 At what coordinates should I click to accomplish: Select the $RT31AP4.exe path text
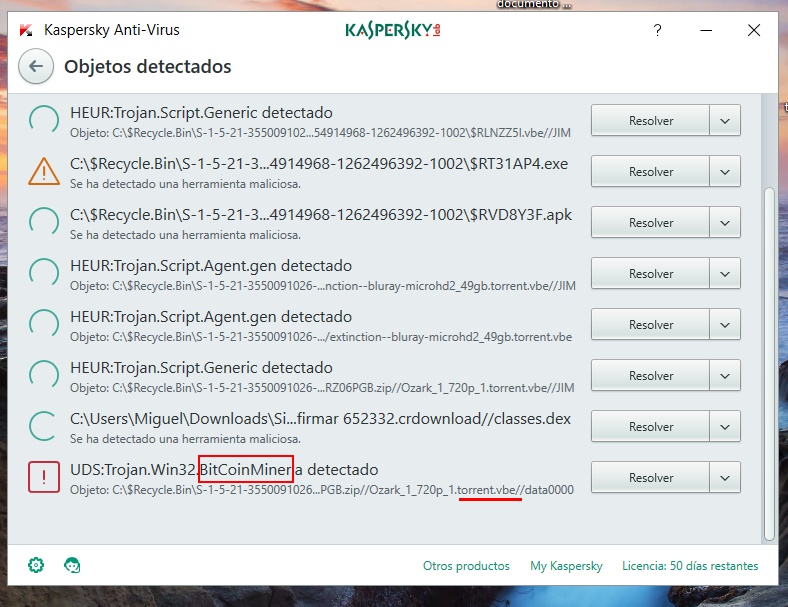[x=319, y=164]
